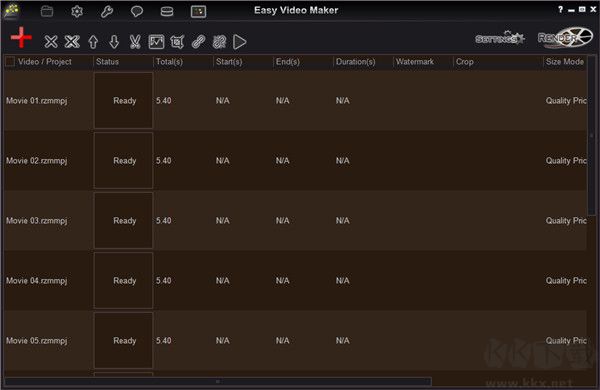This screenshot has height=390, width=600.
Task: Click the Total(s) column header
Action: click(x=169, y=62)
